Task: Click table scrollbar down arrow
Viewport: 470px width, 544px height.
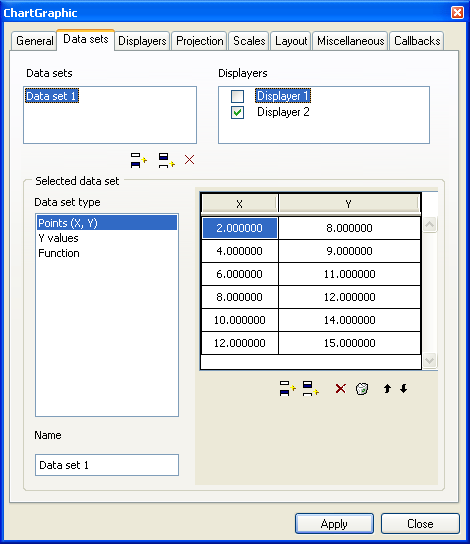Action: click(x=429, y=361)
